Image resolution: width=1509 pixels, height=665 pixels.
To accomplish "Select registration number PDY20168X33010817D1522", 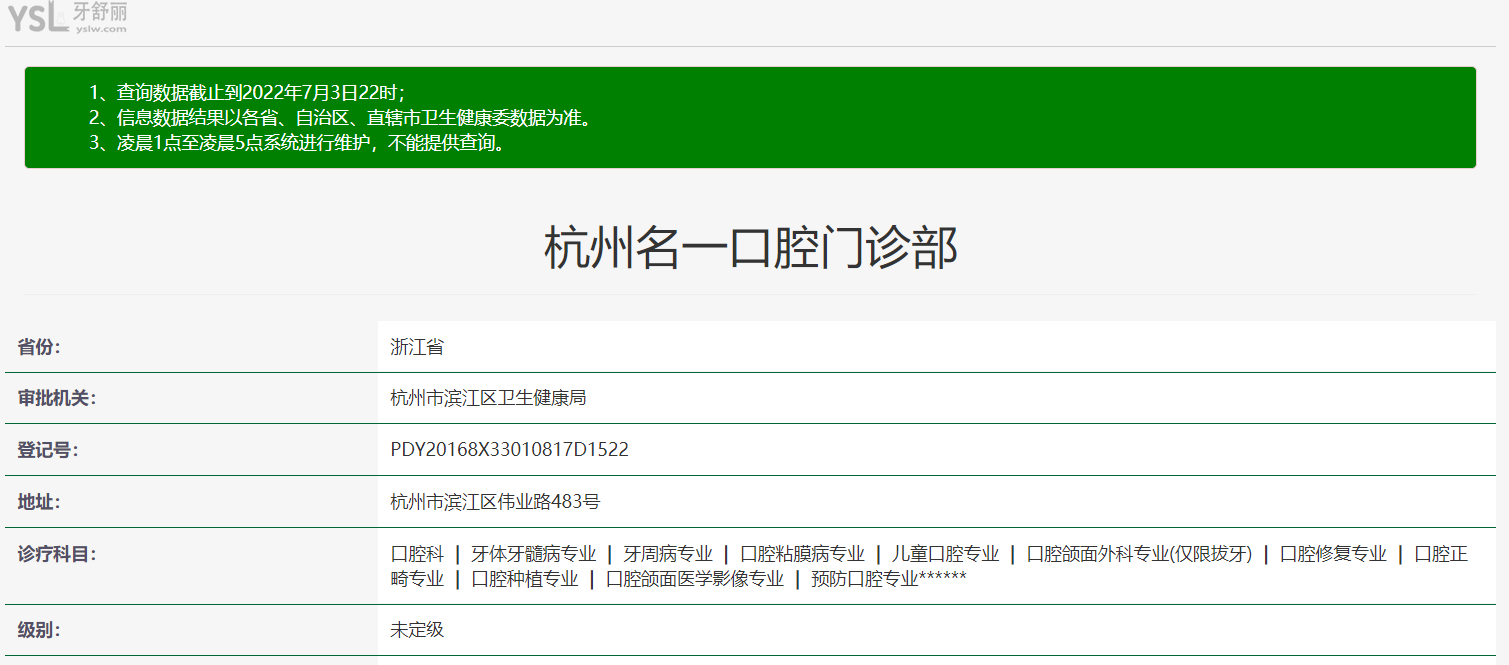I will 509,450.
